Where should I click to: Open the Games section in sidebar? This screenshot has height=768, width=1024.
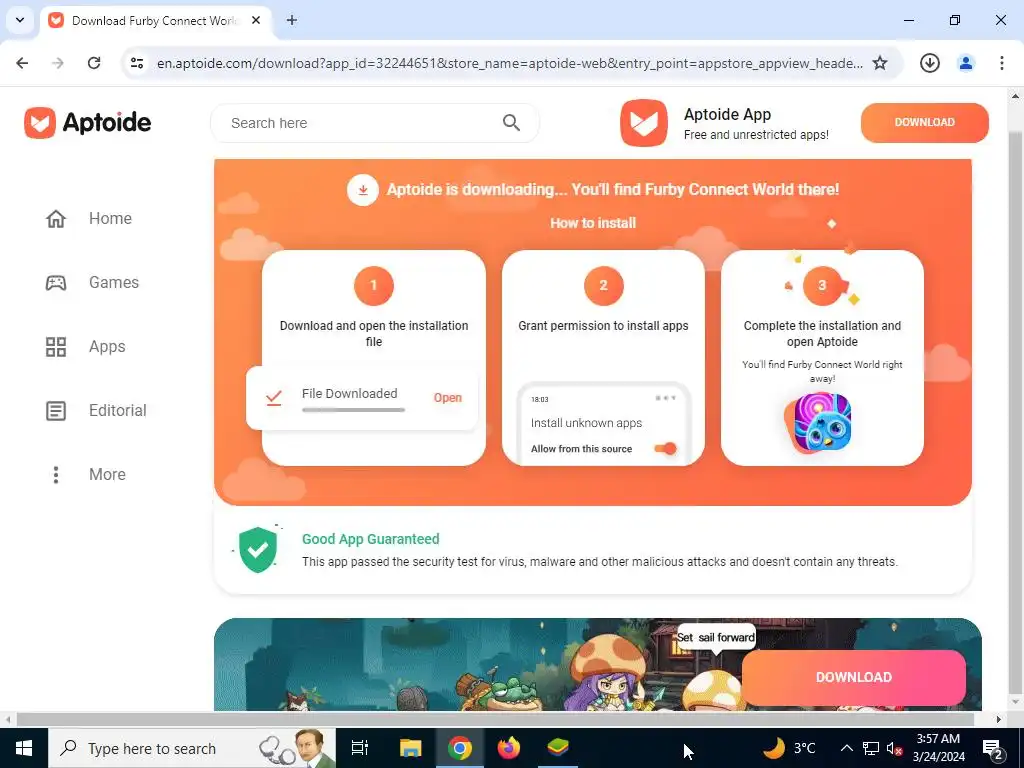click(x=92, y=282)
